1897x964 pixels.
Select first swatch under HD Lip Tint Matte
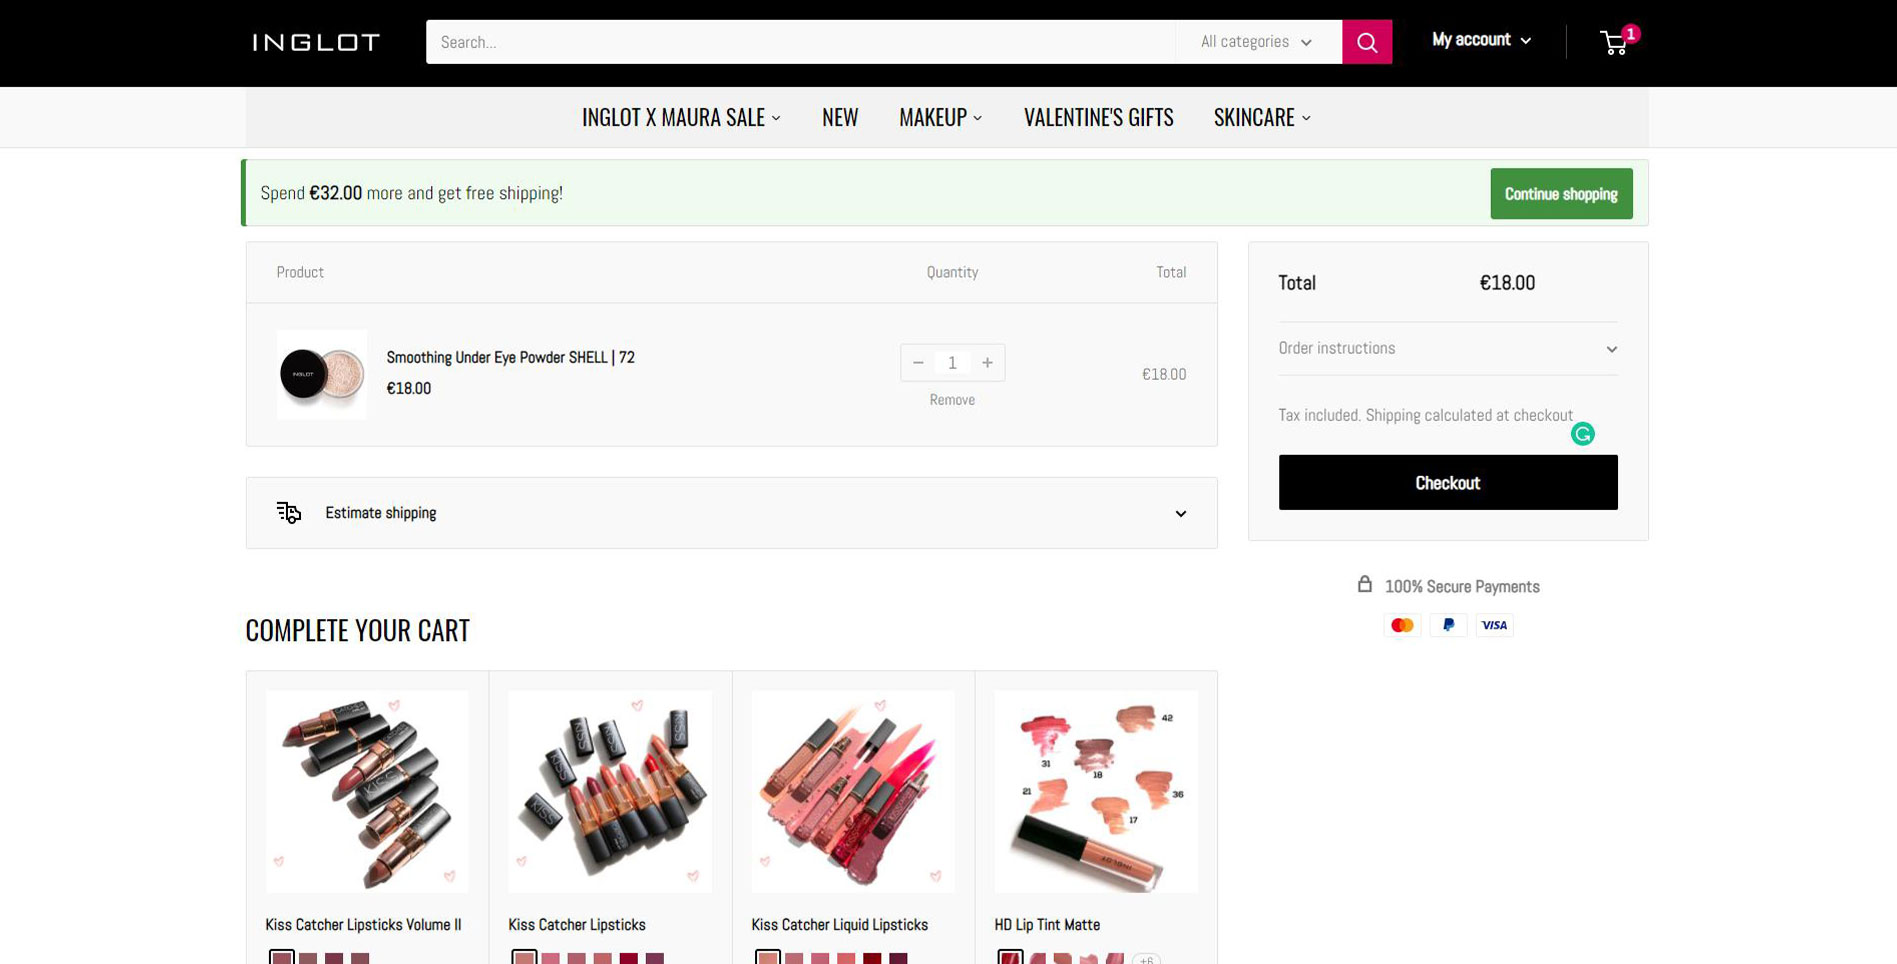point(1011,959)
